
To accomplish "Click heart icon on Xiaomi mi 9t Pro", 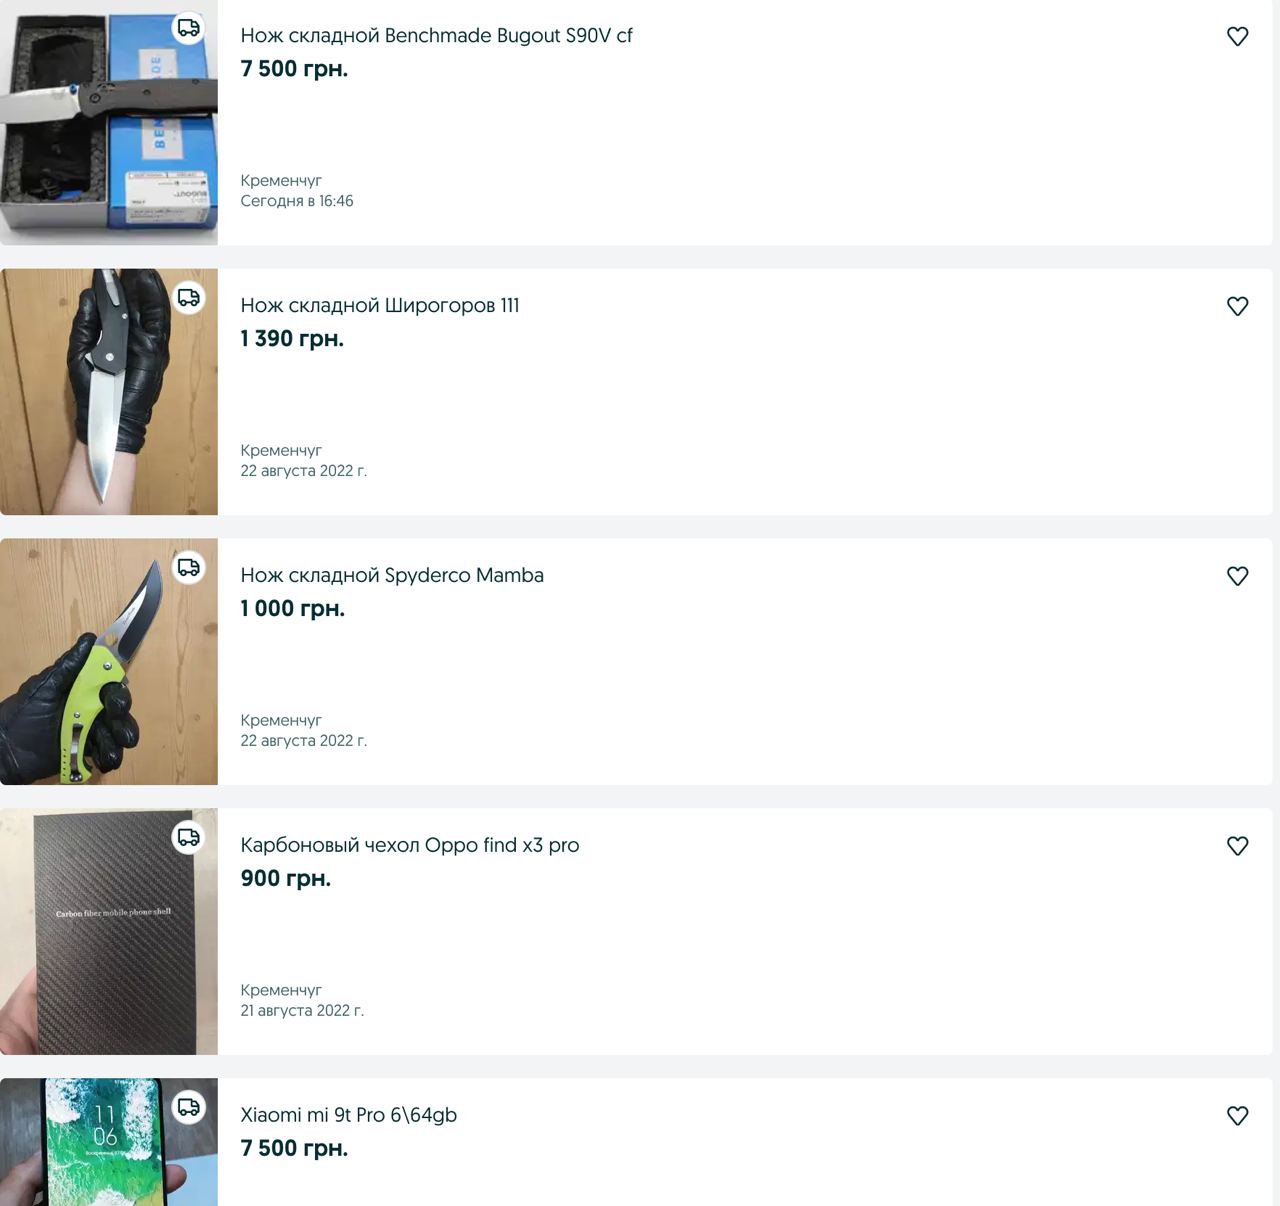I will [1237, 1116].
